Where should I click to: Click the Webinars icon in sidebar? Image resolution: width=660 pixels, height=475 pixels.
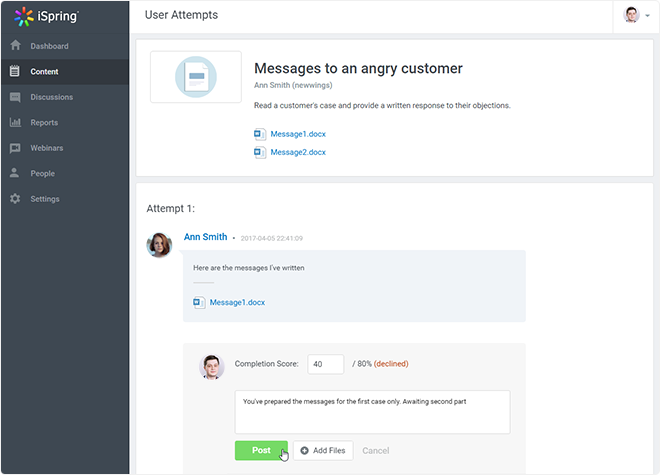pos(15,148)
